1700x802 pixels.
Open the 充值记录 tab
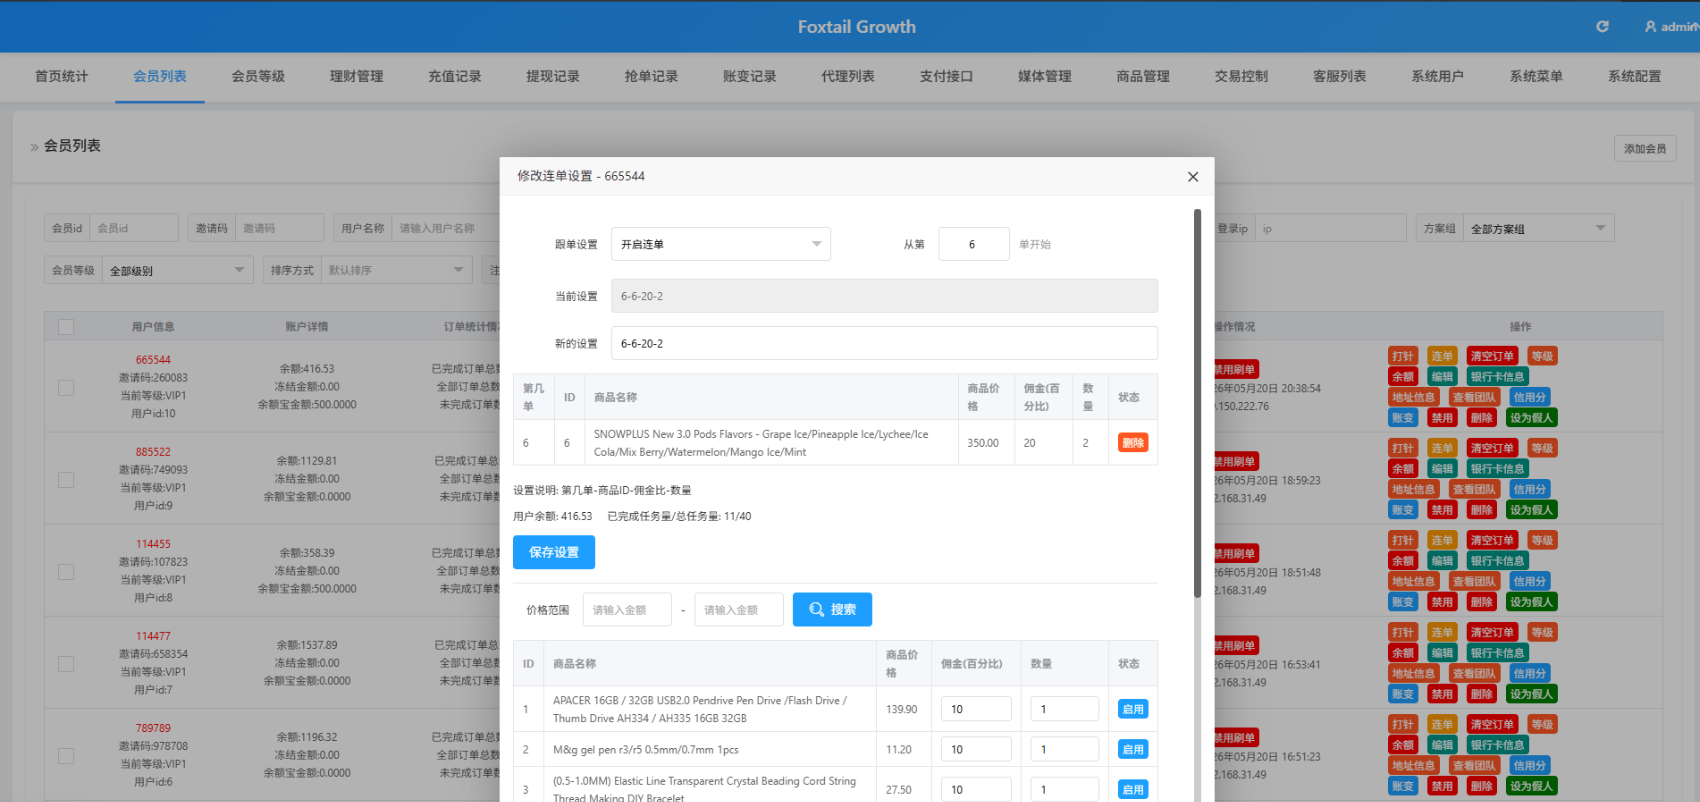[x=455, y=77]
